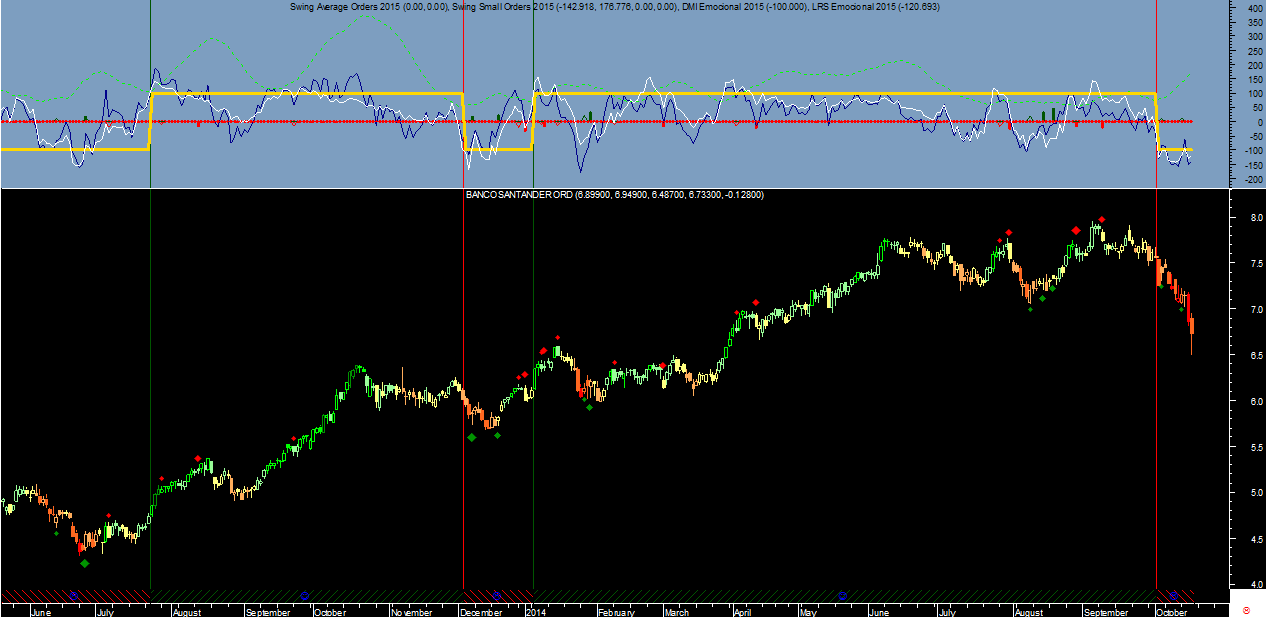Click the blue diamond marker above December

click(x=496, y=595)
